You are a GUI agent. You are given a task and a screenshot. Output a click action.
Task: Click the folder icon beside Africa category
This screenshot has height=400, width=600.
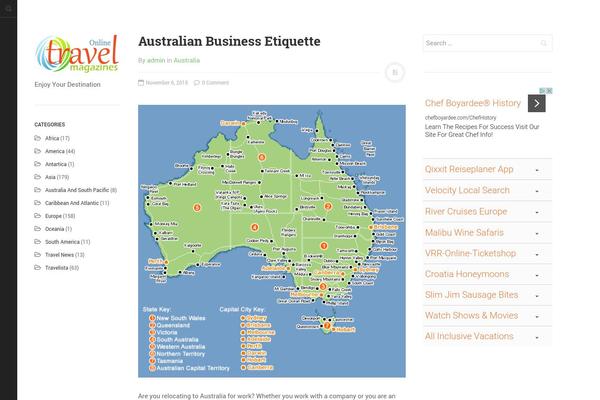click(x=38, y=138)
